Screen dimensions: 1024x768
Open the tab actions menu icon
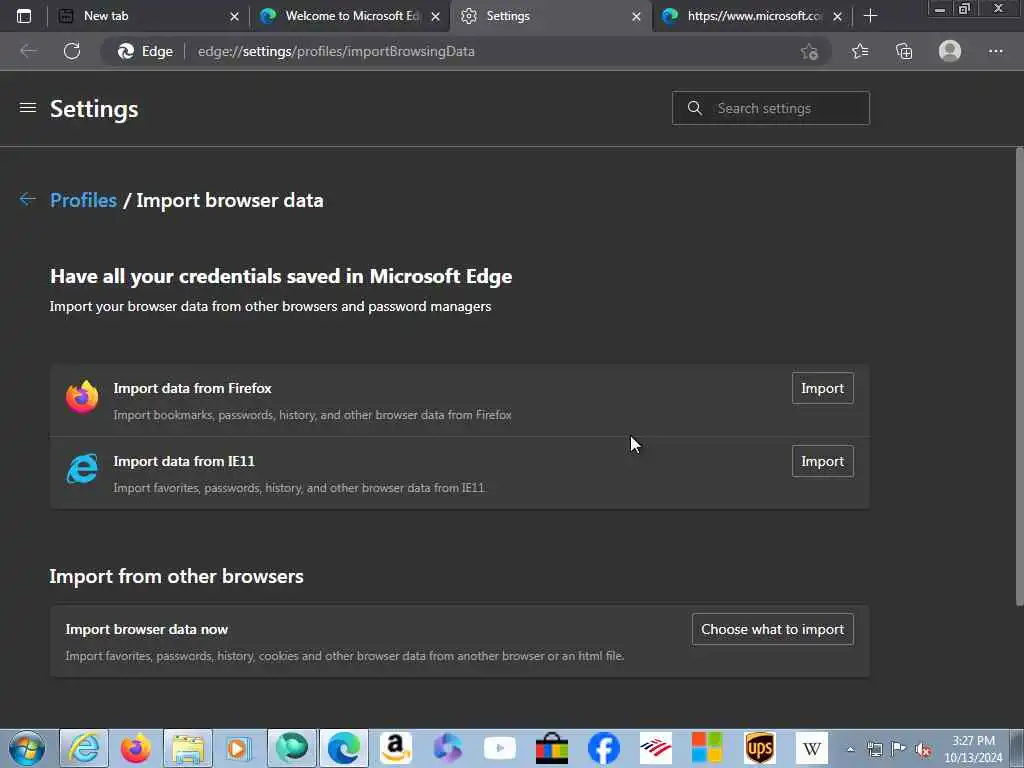coord(24,16)
